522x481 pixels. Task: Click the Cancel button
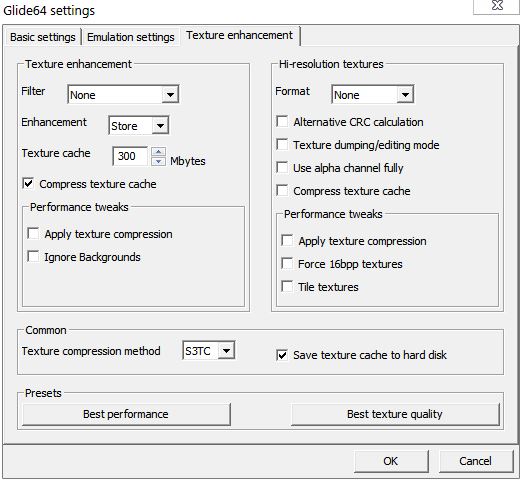[x=476, y=461]
